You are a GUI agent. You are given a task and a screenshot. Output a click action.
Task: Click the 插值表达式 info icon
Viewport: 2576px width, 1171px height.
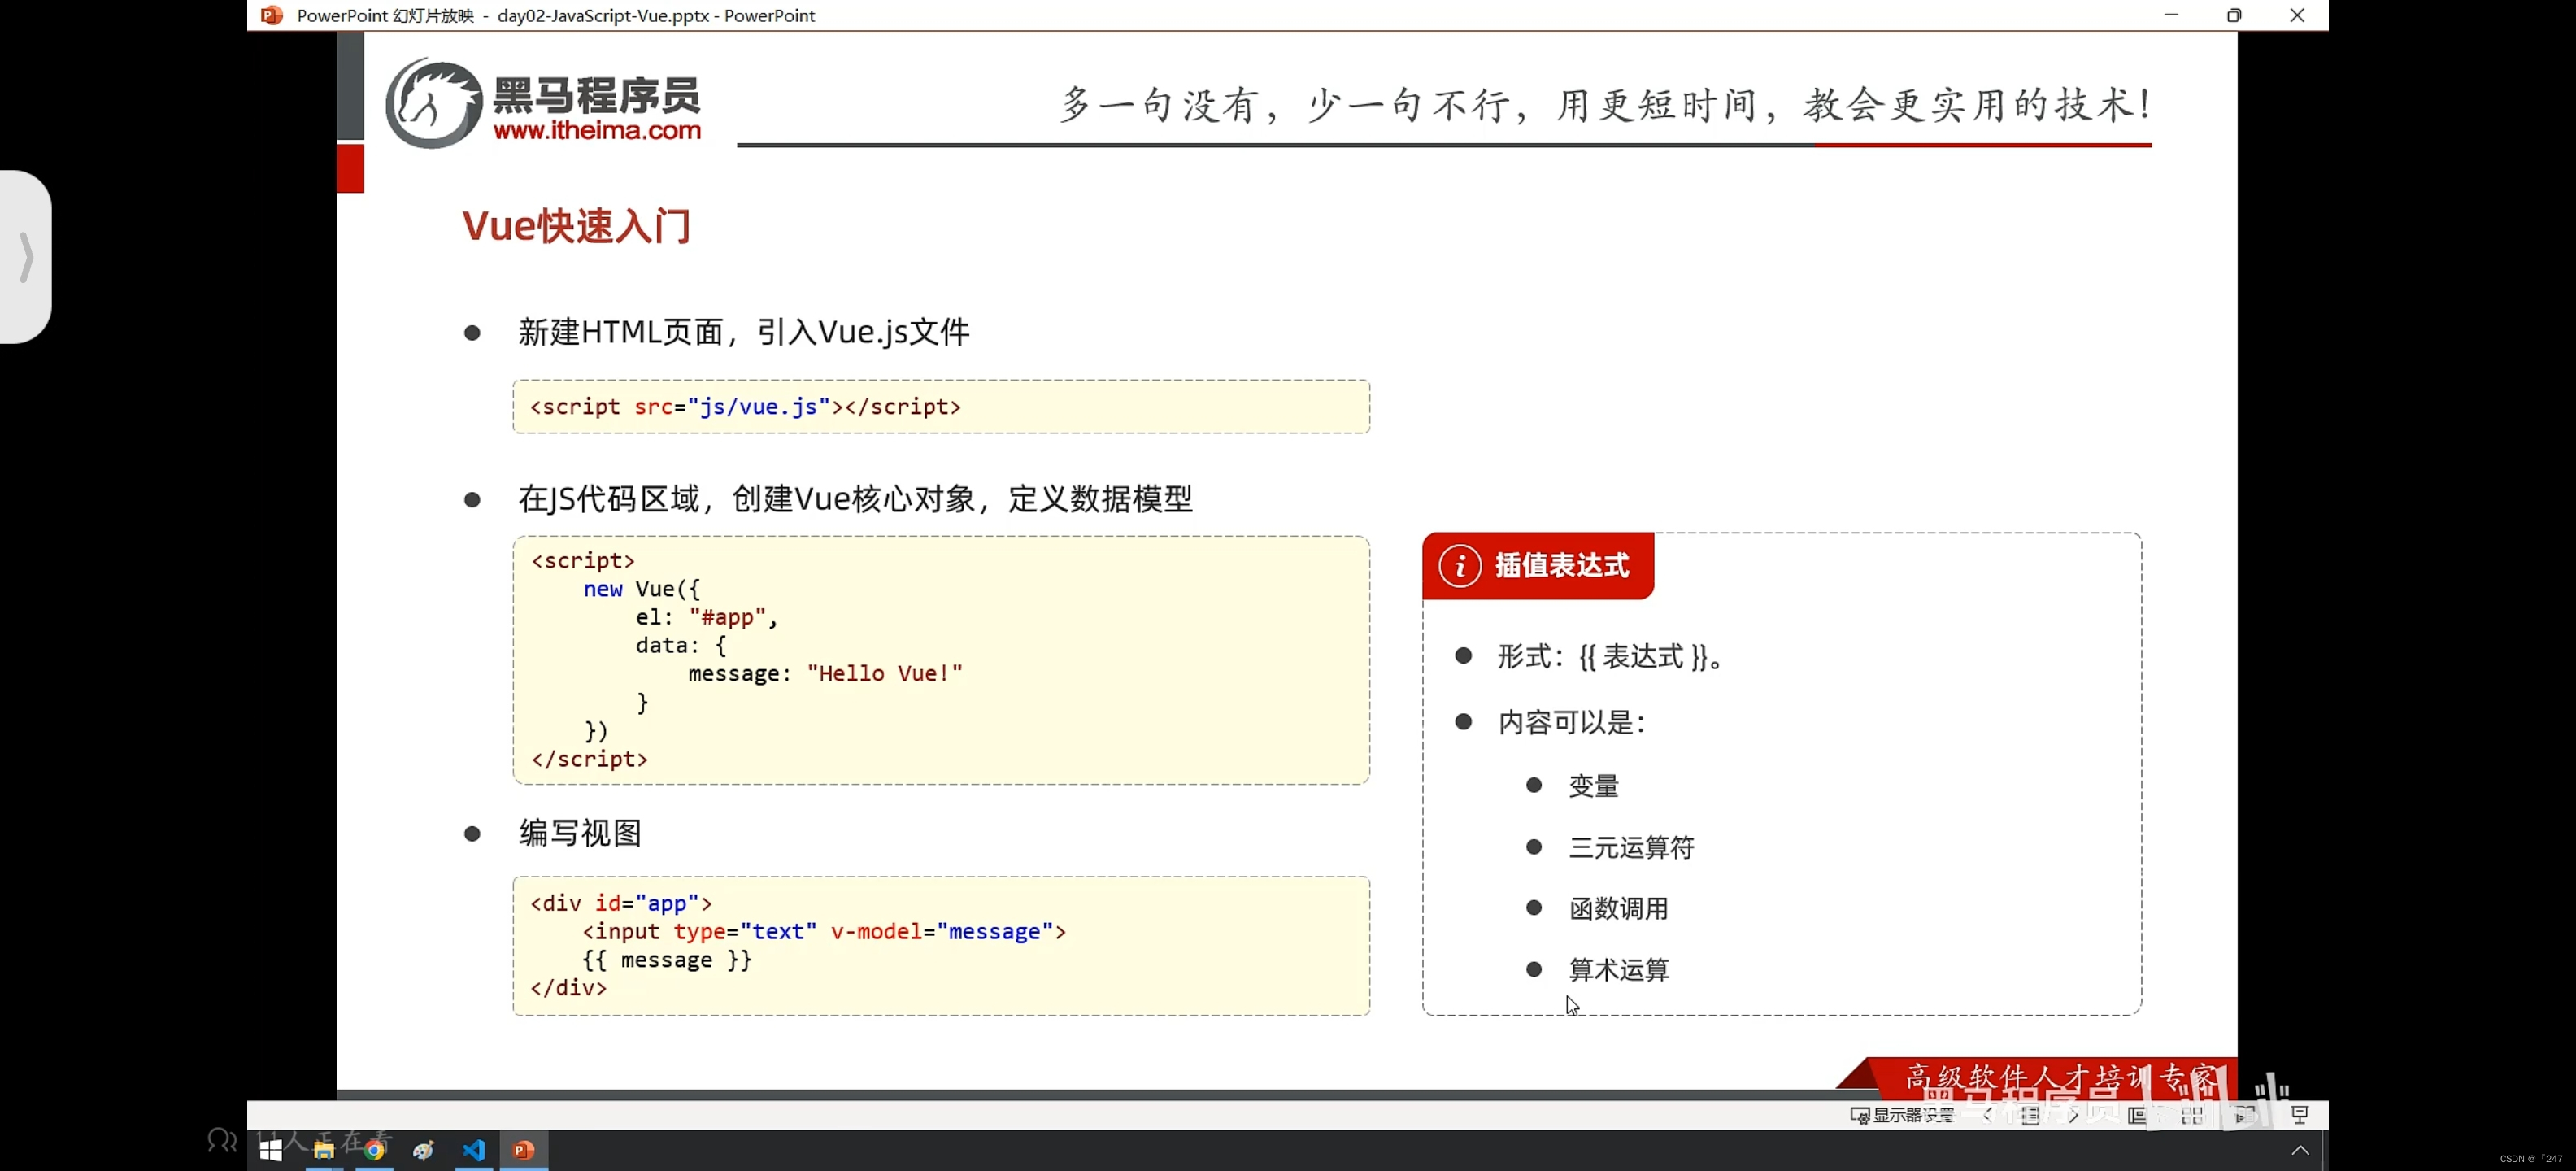(x=1459, y=566)
